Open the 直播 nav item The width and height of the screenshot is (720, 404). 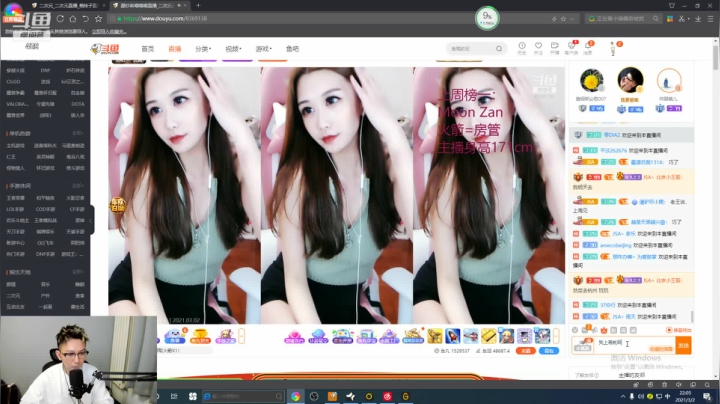[x=174, y=49]
